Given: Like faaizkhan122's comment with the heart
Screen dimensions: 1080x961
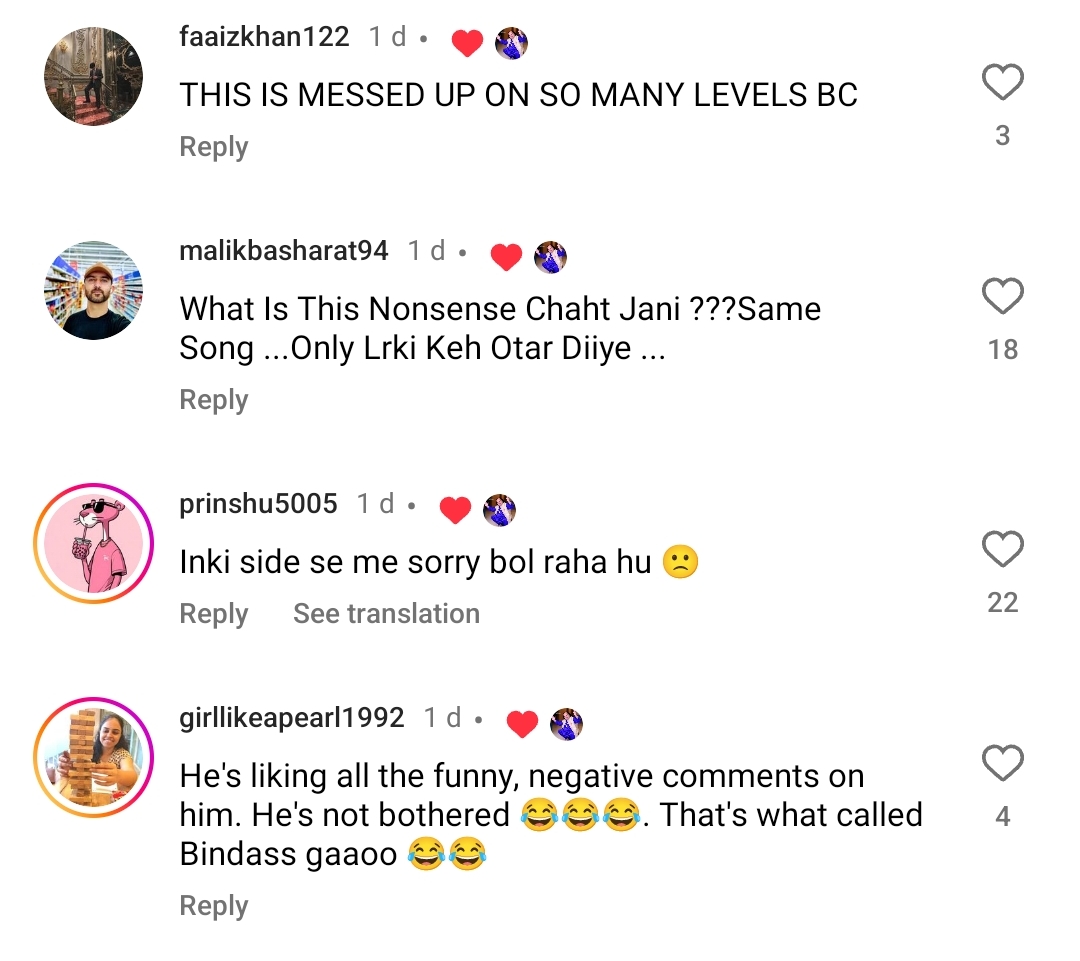Looking at the screenshot, I should pyautogui.click(x=1002, y=83).
